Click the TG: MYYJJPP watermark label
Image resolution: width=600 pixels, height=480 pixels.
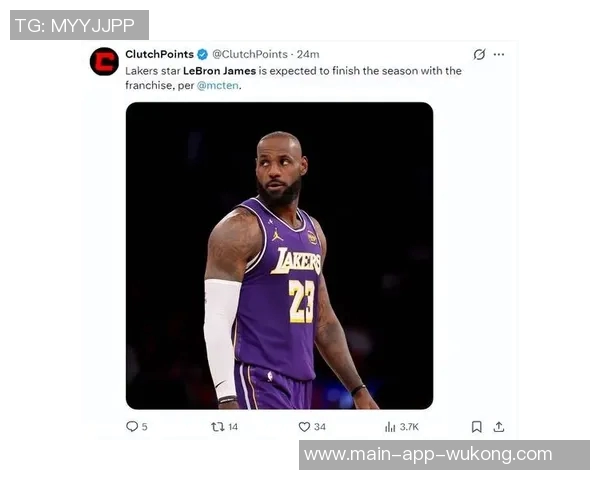[79, 25]
